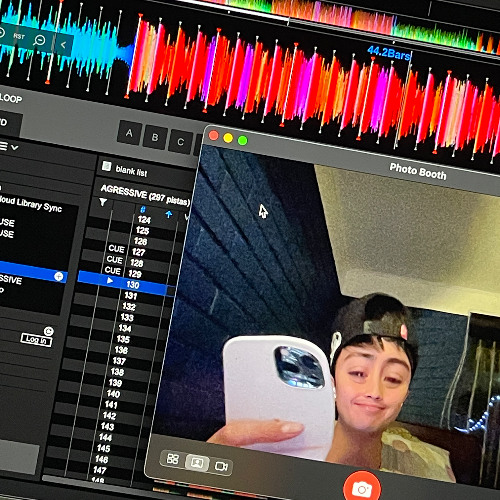Click CUE marker on track 128
Screen dimensions: 500x500
[115, 259]
